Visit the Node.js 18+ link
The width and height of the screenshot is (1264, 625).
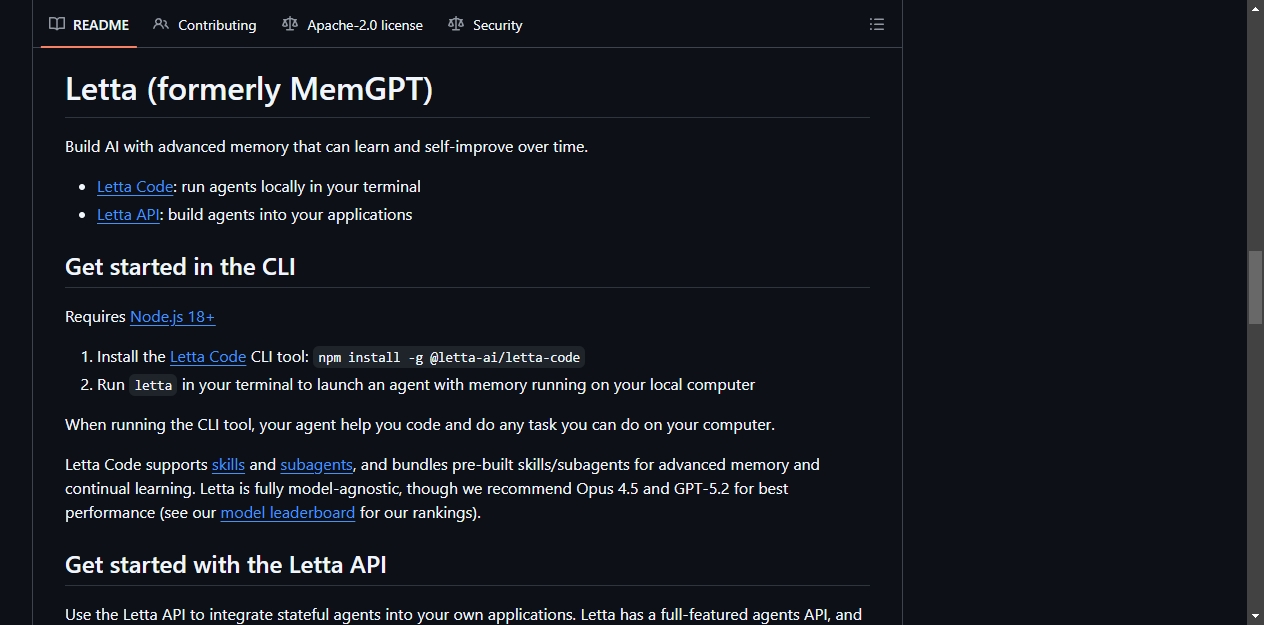click(172, 317)
